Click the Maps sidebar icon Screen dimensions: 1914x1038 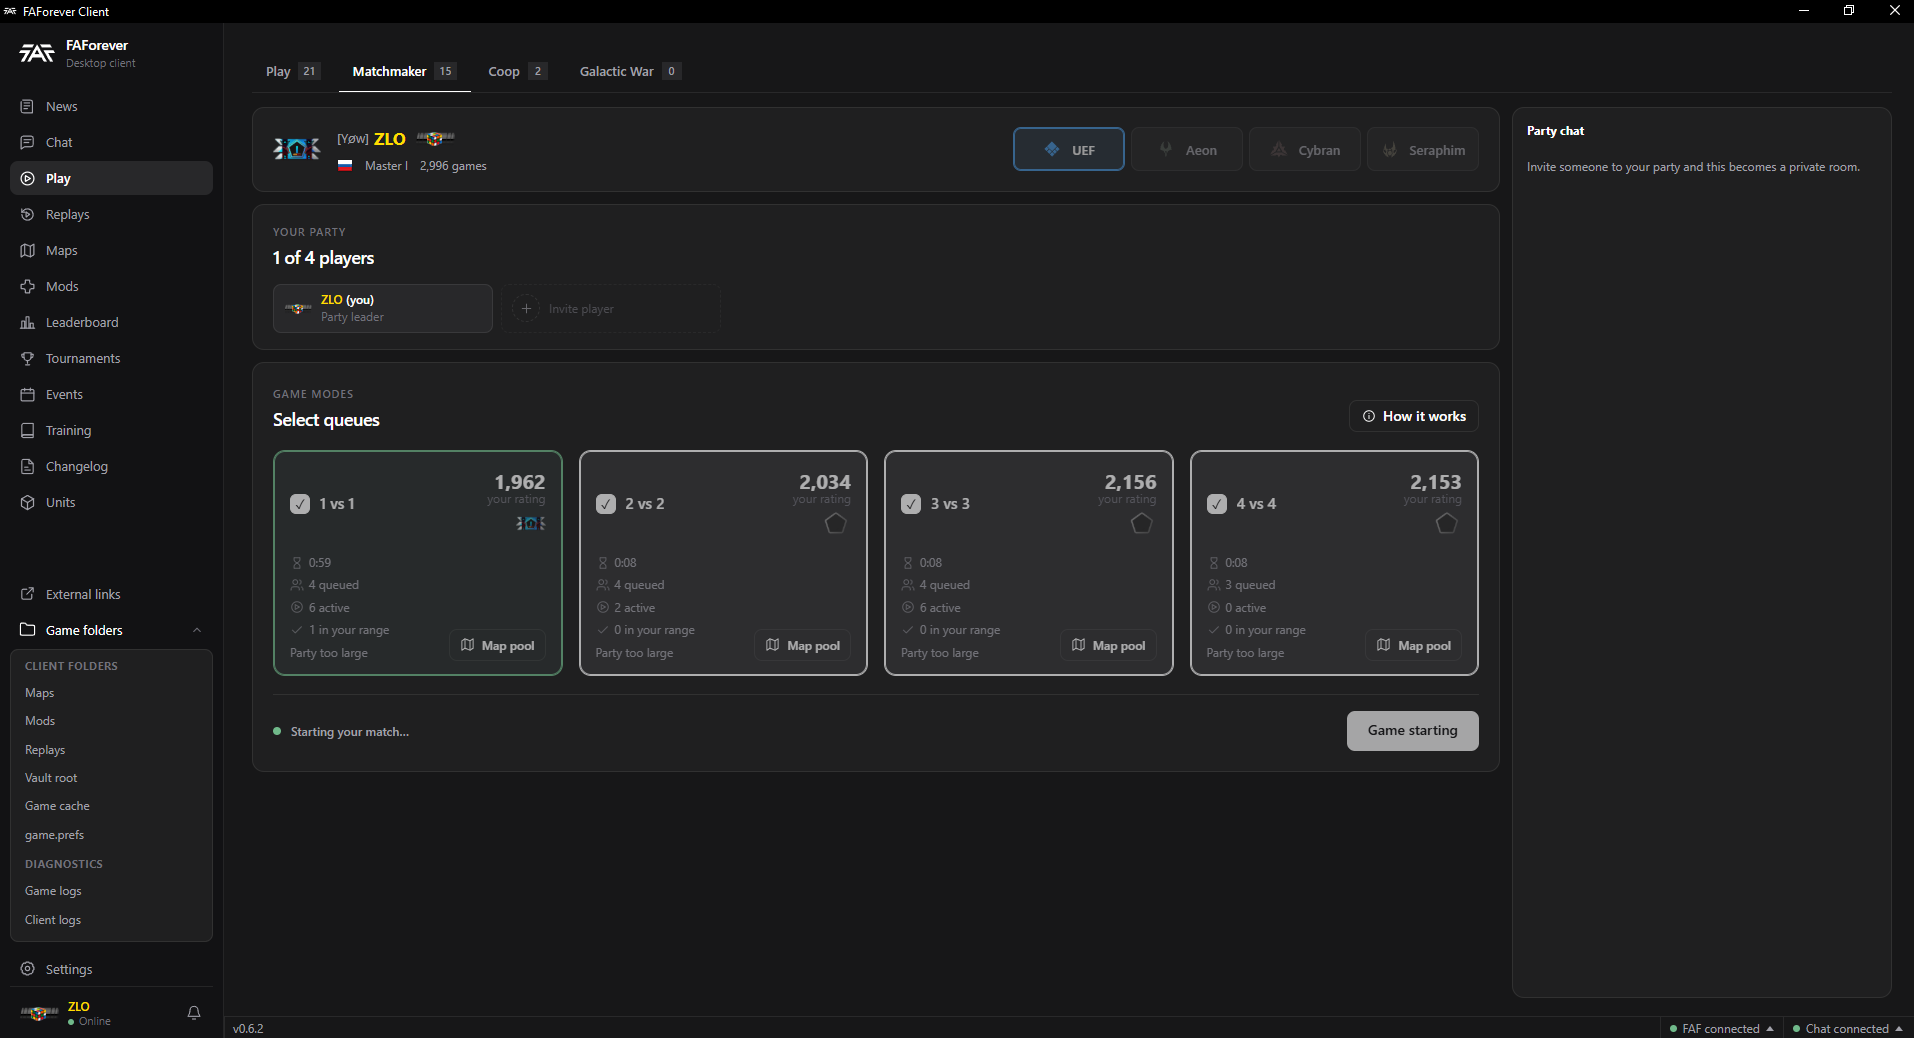click(x=28, y=250)
